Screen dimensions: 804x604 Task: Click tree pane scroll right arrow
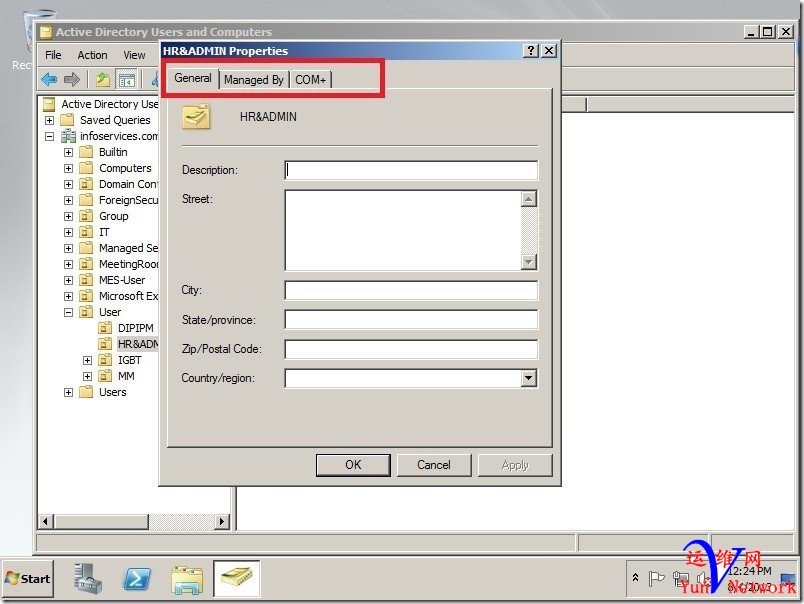click(222, 521)
